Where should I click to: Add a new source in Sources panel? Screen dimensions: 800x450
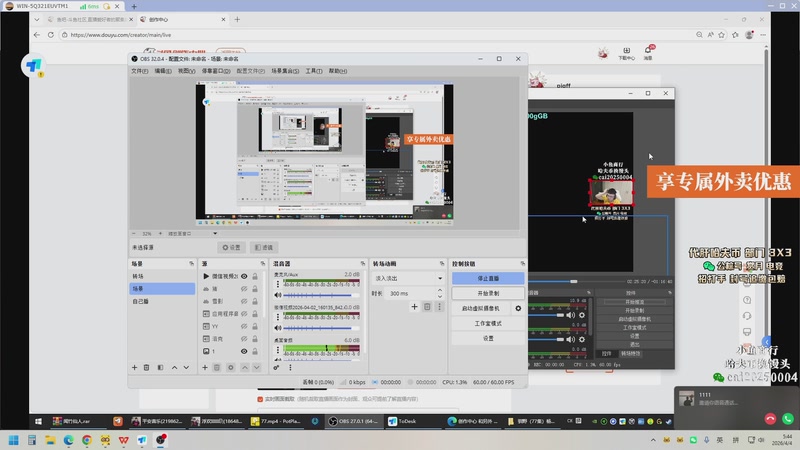tap(205, 368)
